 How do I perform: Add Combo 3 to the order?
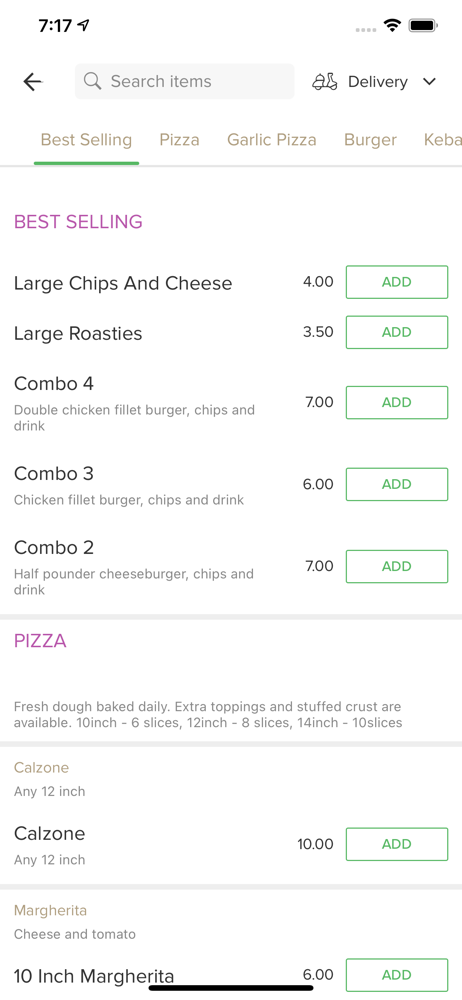click(x=397, y=484)
